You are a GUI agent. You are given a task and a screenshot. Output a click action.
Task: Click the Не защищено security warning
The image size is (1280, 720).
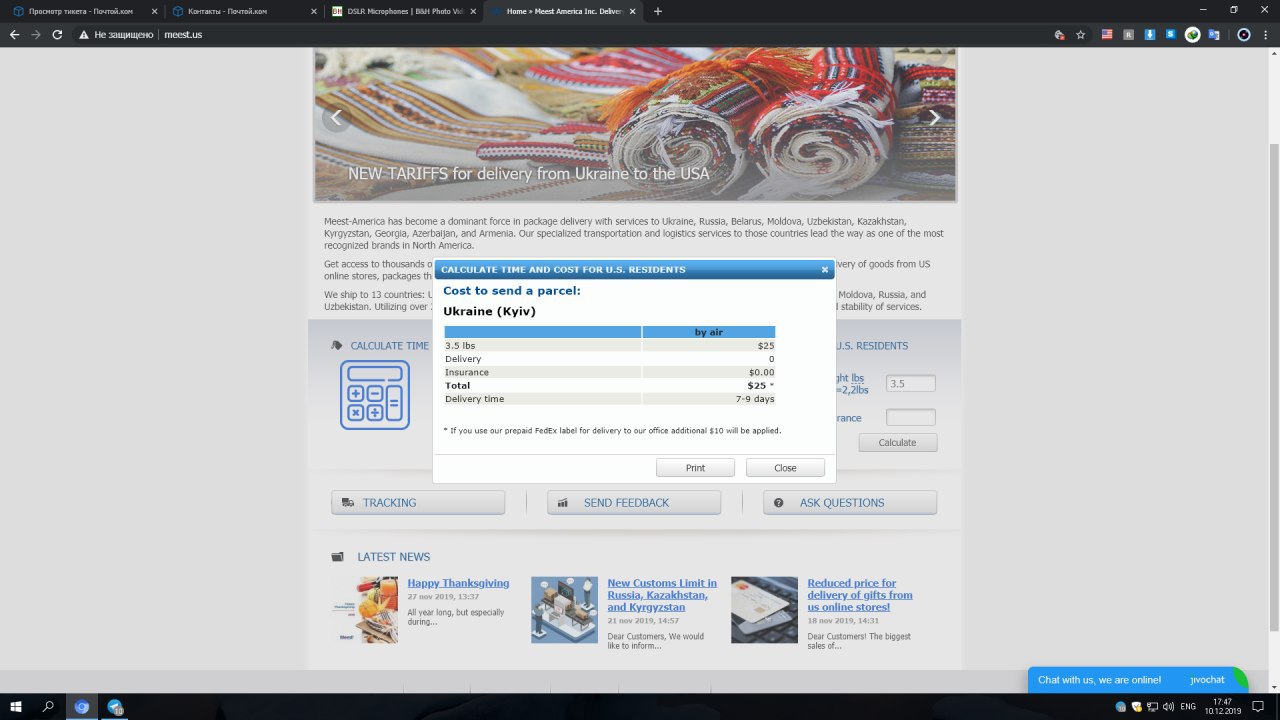coord(116,34)
